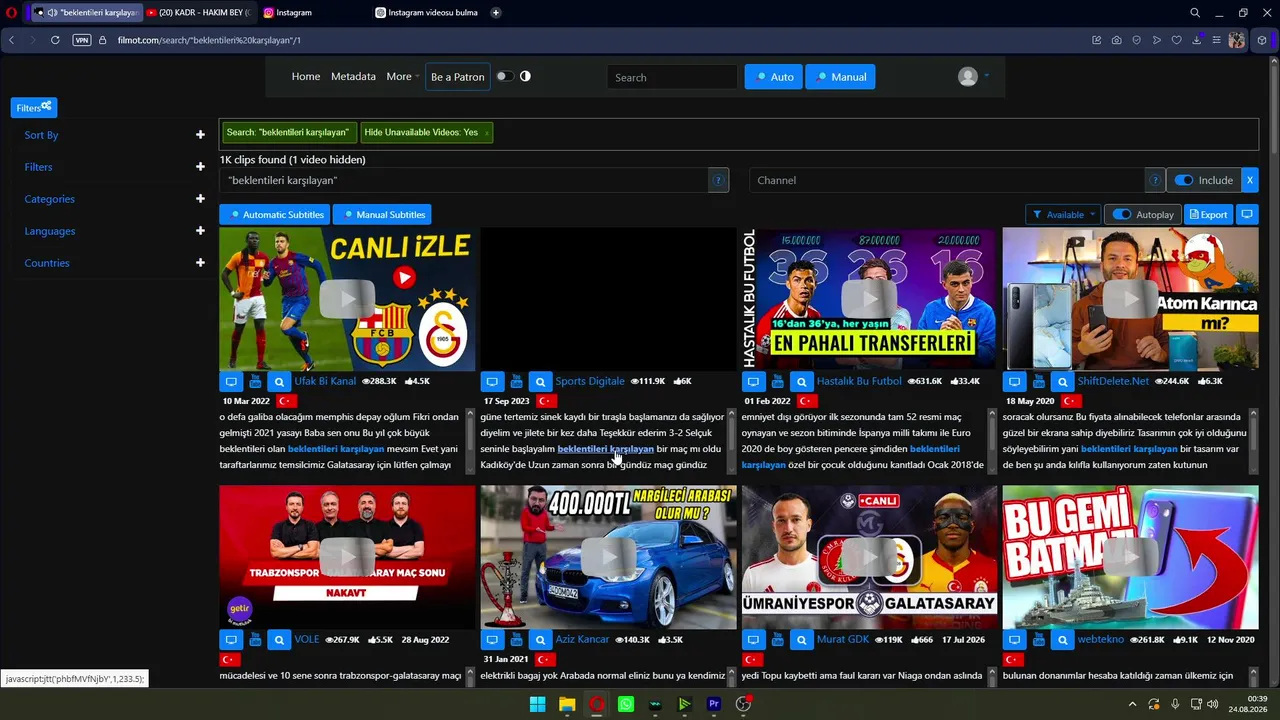Click the monitor icon beside Hastalık Bu Futbol
The image size is (1280, 720).
753,381
